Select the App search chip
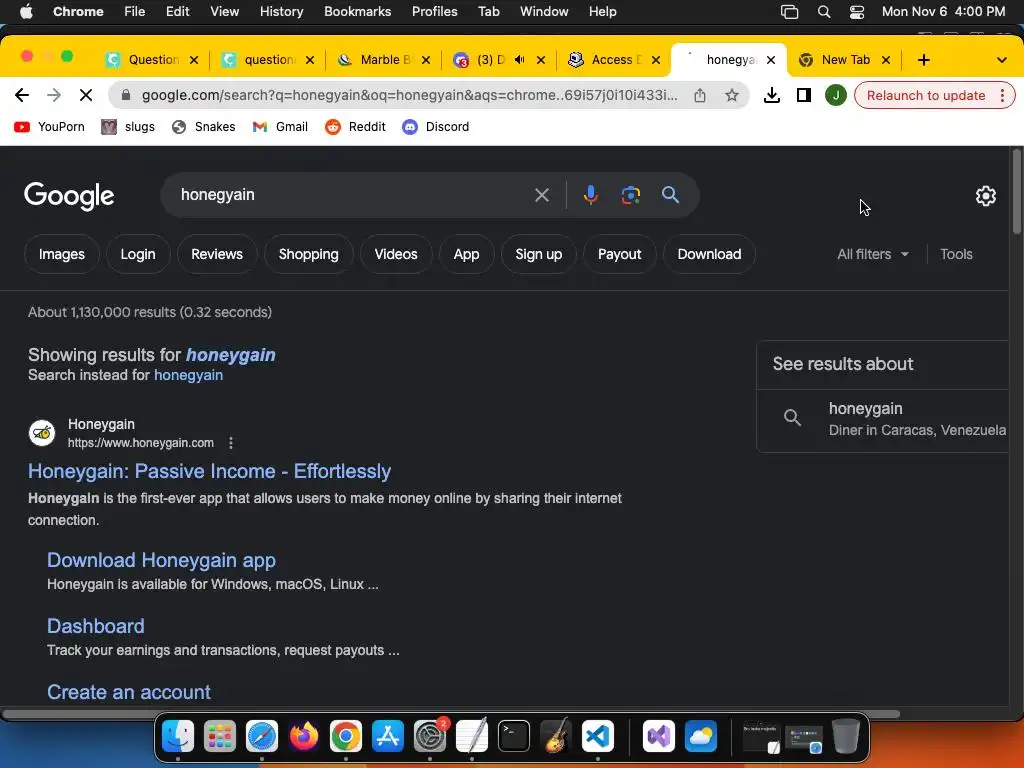Viewport: 1024px width, 768px height. click(x=466, y=254)
